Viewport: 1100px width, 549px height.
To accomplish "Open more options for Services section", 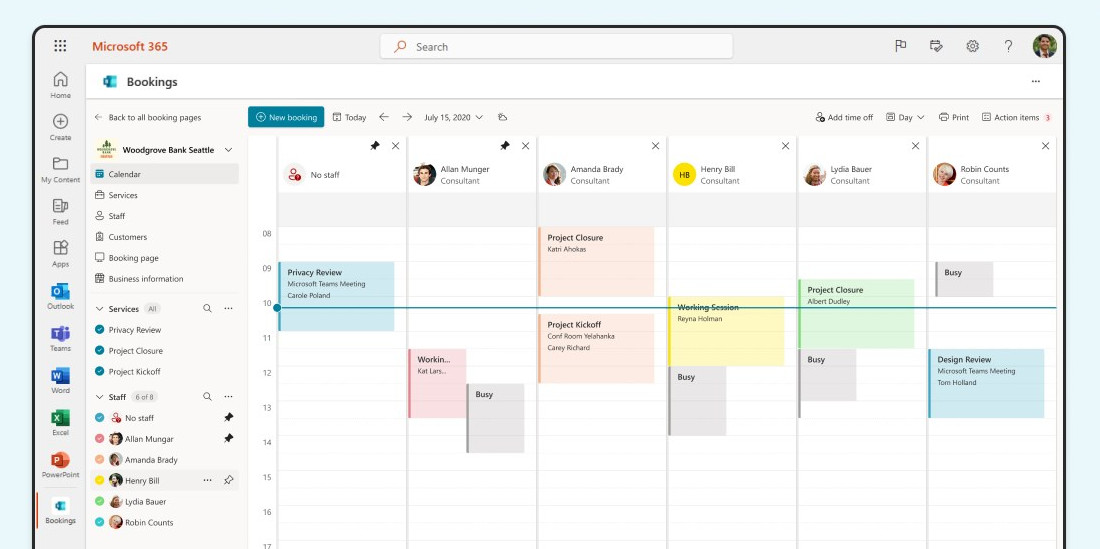I will [228, 309].
